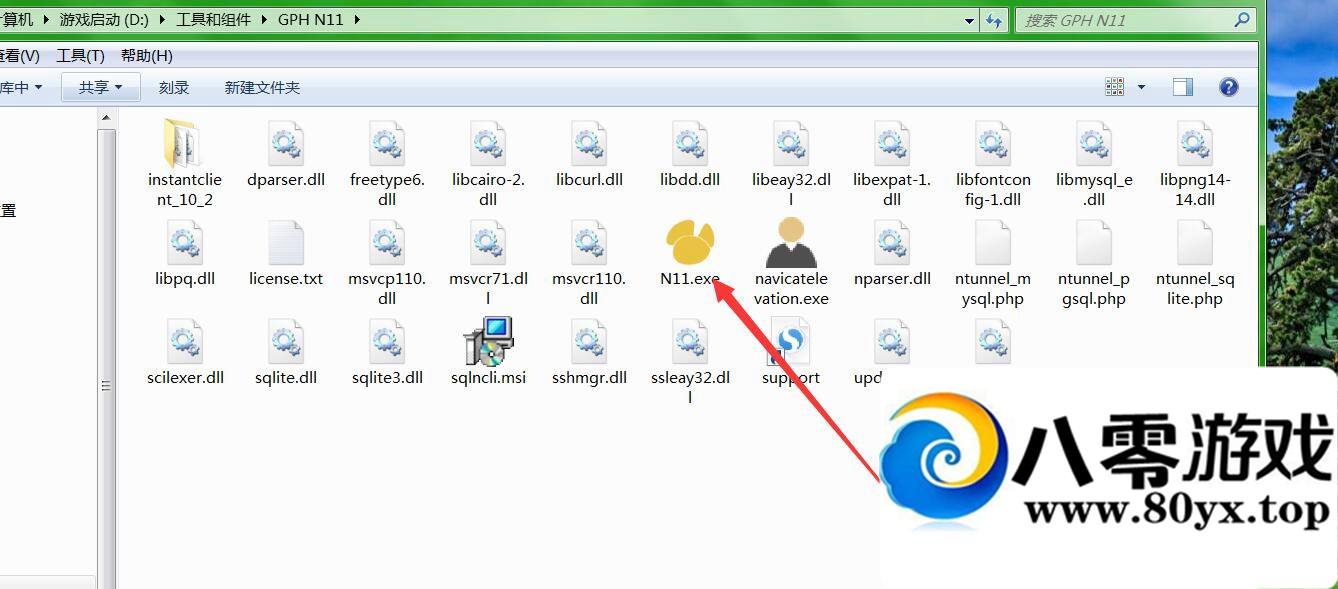Select ntunnel_sqlite.php file icon
This screenshot has width=1338, height=589.
tap(1195, 243)
